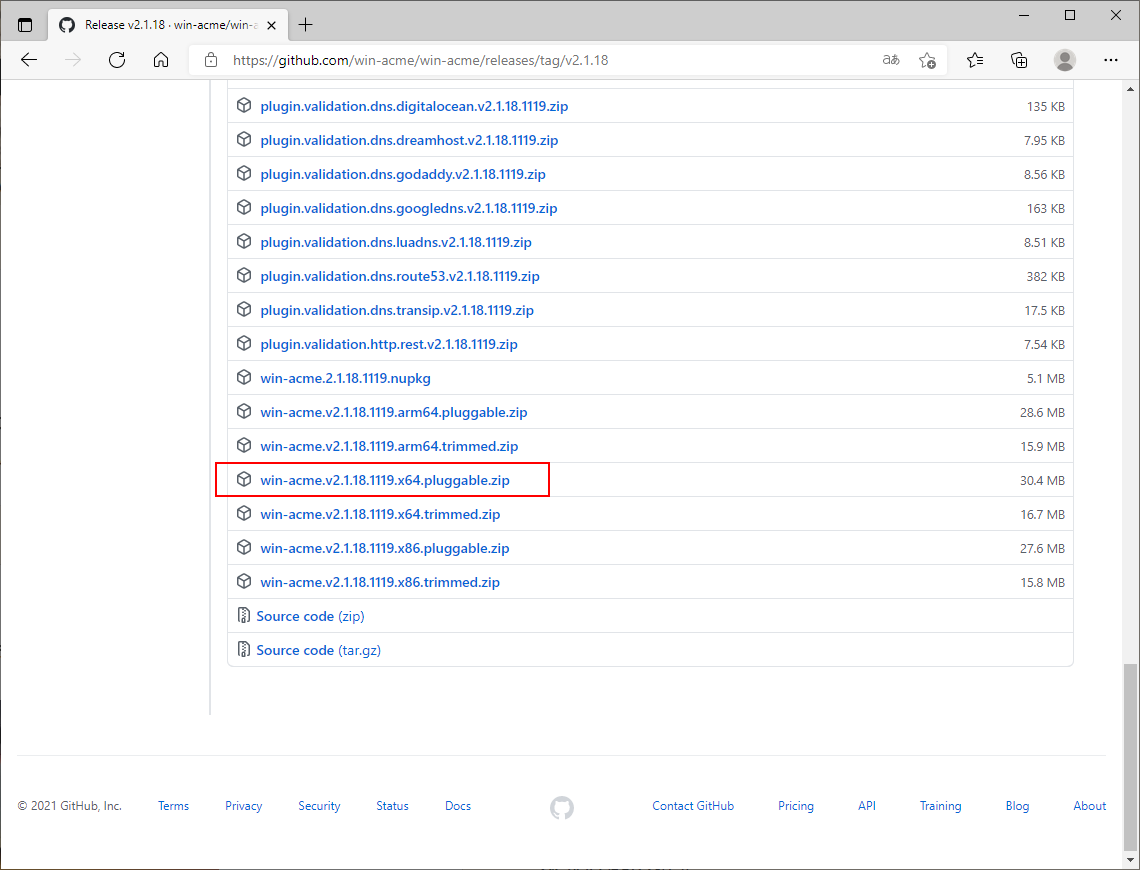1140x870 pixels.
Task: Download win-acme arm64.pluggable.zip
Action: point(394,412)
